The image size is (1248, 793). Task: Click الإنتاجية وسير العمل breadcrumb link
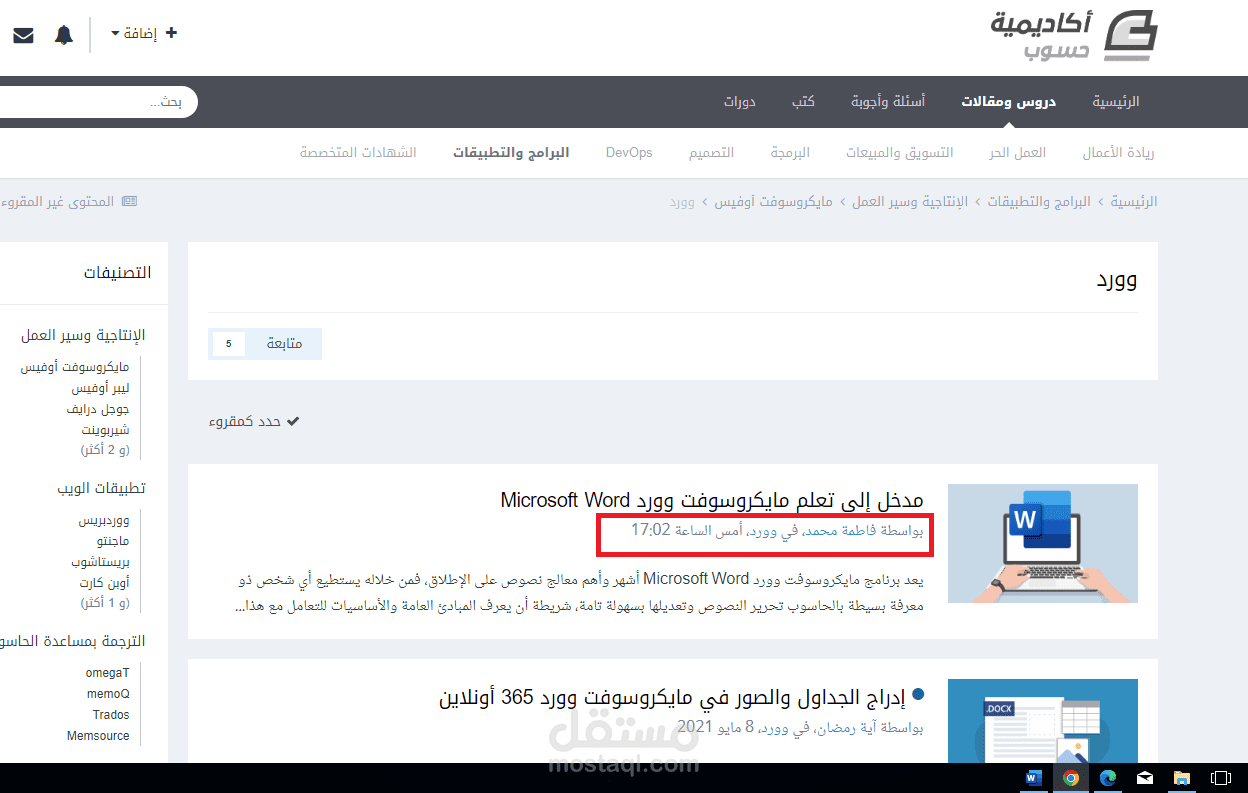[x=910, y=202]
